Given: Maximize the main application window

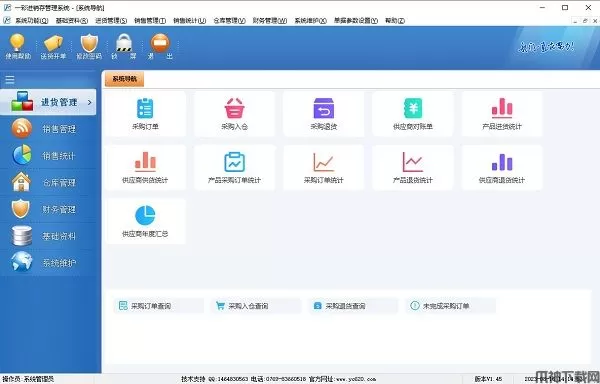Looking at the screenshot, I should pos(565,7).
